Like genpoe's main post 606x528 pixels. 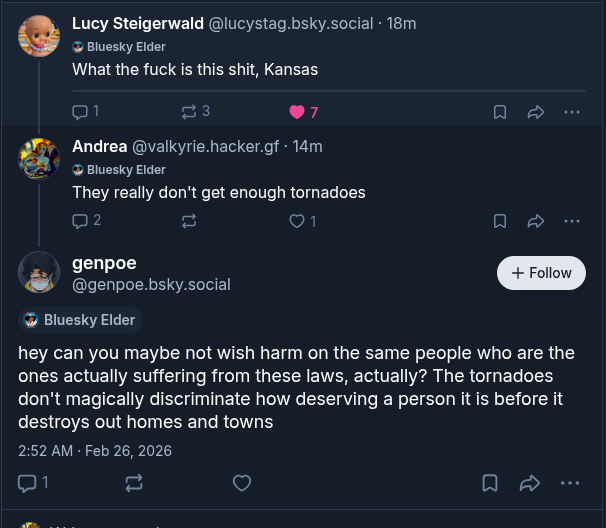click(241, 483)
